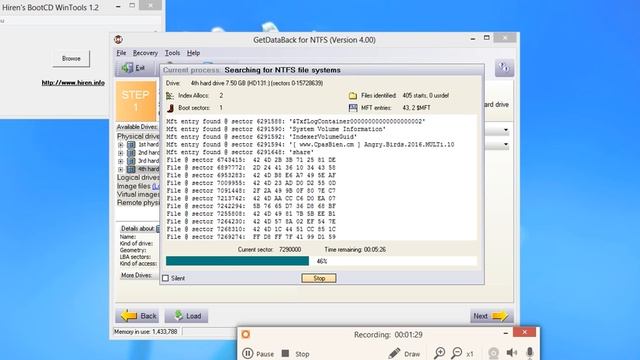The image size is (640, 360).
Task: Click Virtual images in the drive list
Action: [x=138, y=194]
